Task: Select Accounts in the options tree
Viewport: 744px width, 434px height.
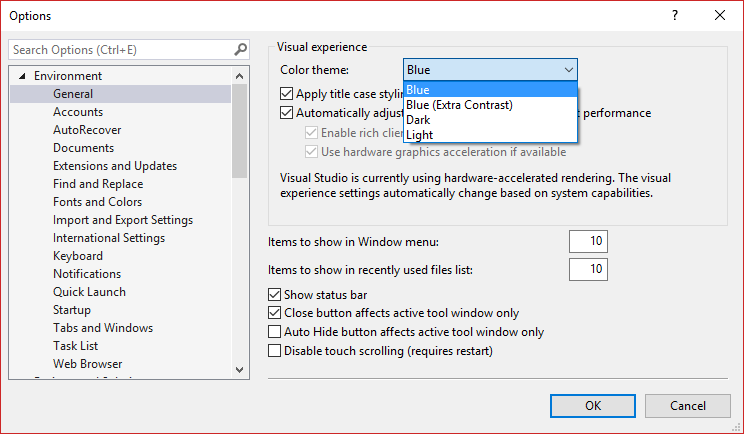Action: point(78,112)
